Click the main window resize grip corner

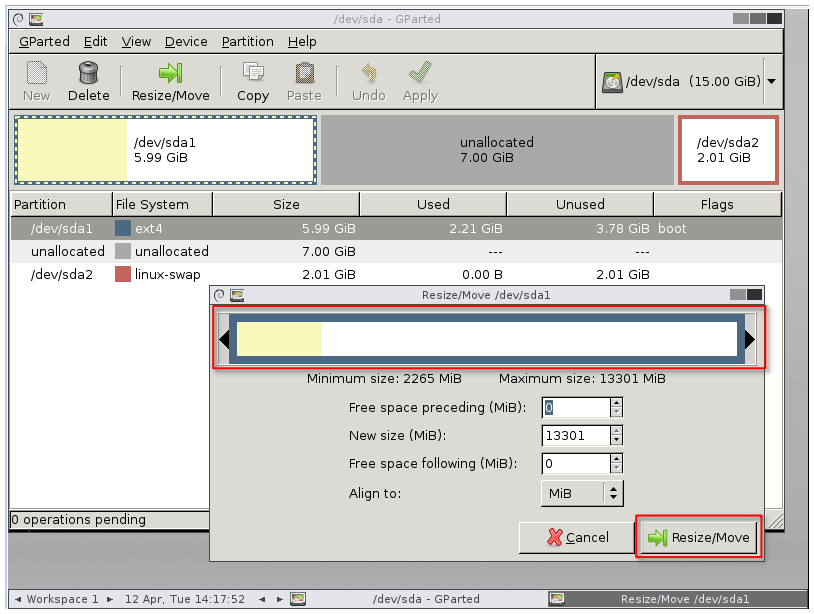pyautogui.click(x=775, y=520)
